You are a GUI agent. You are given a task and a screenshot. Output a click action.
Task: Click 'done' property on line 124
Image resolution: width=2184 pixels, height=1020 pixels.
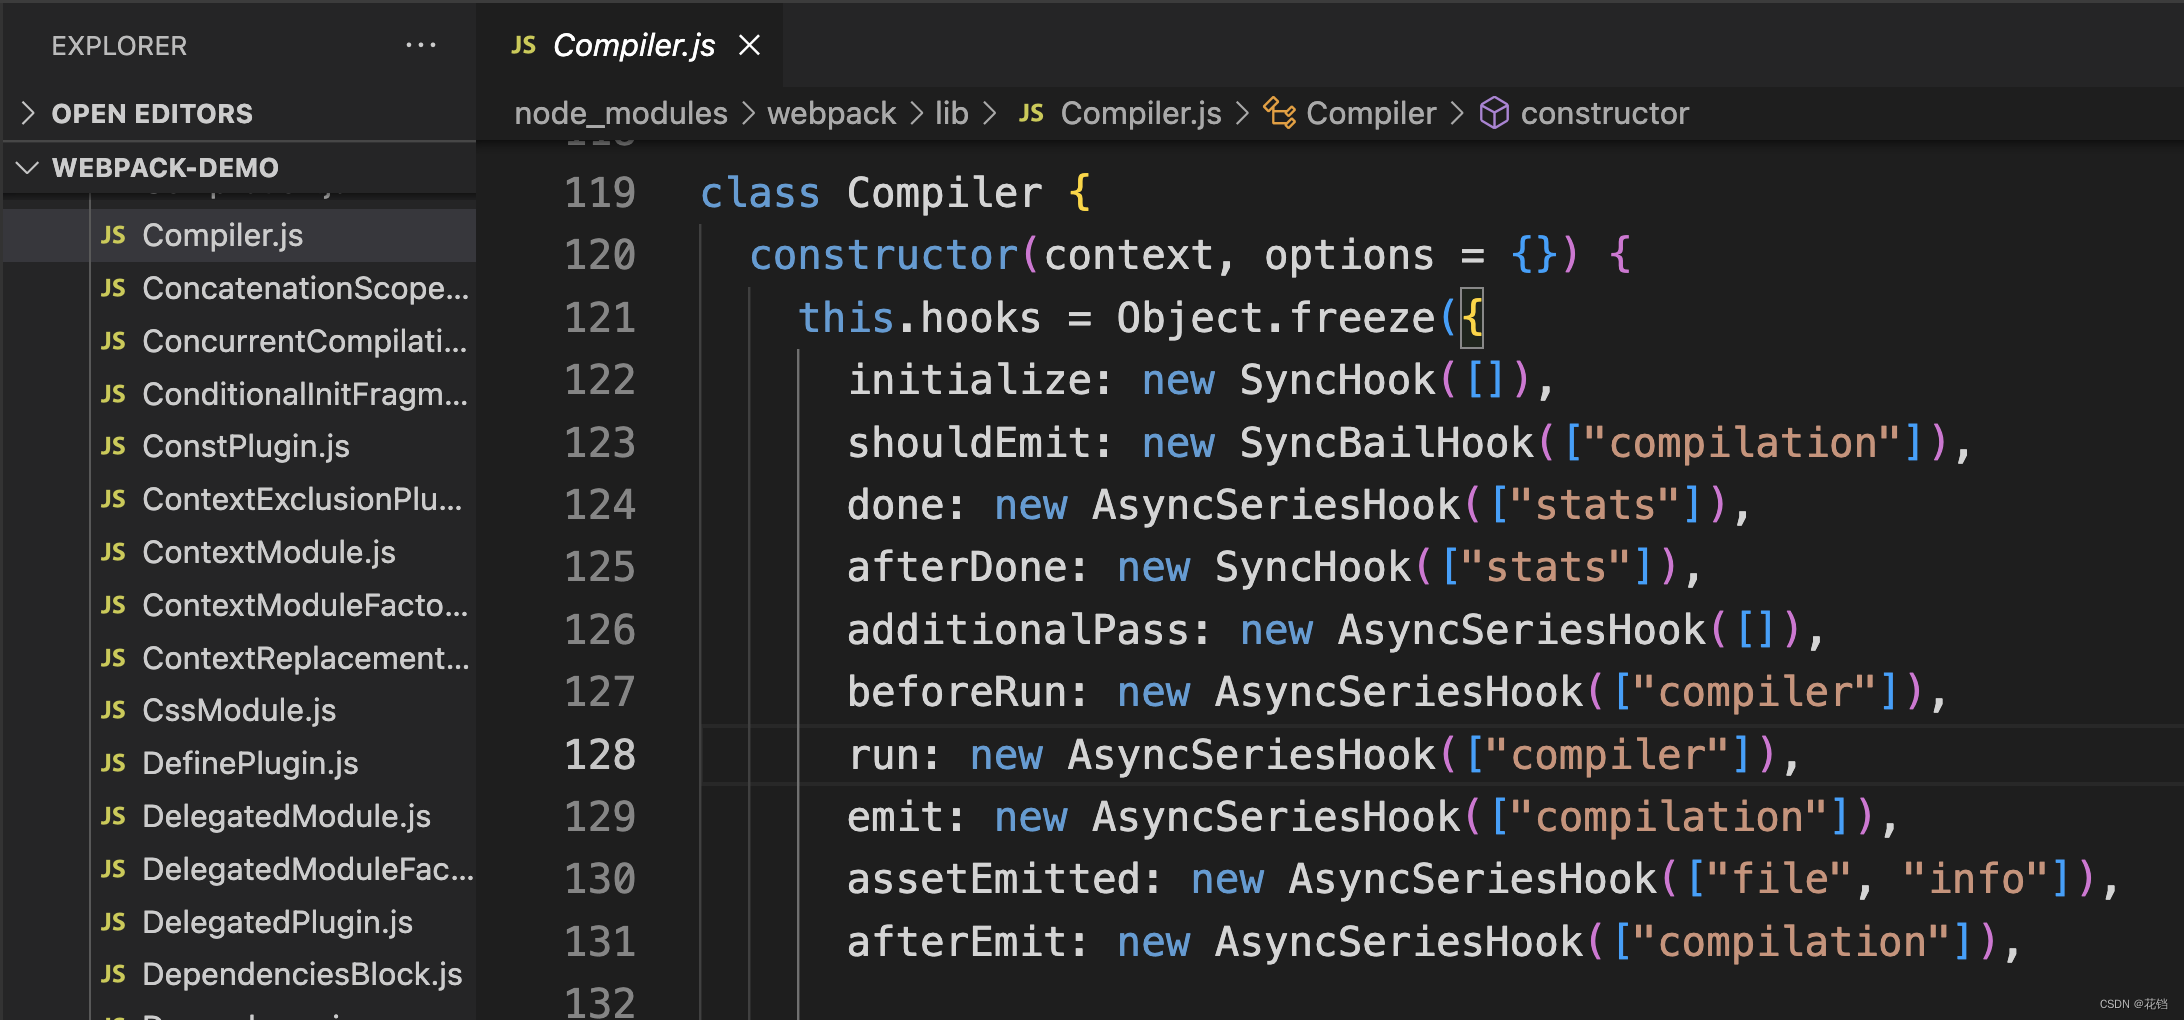click(895, 505)
